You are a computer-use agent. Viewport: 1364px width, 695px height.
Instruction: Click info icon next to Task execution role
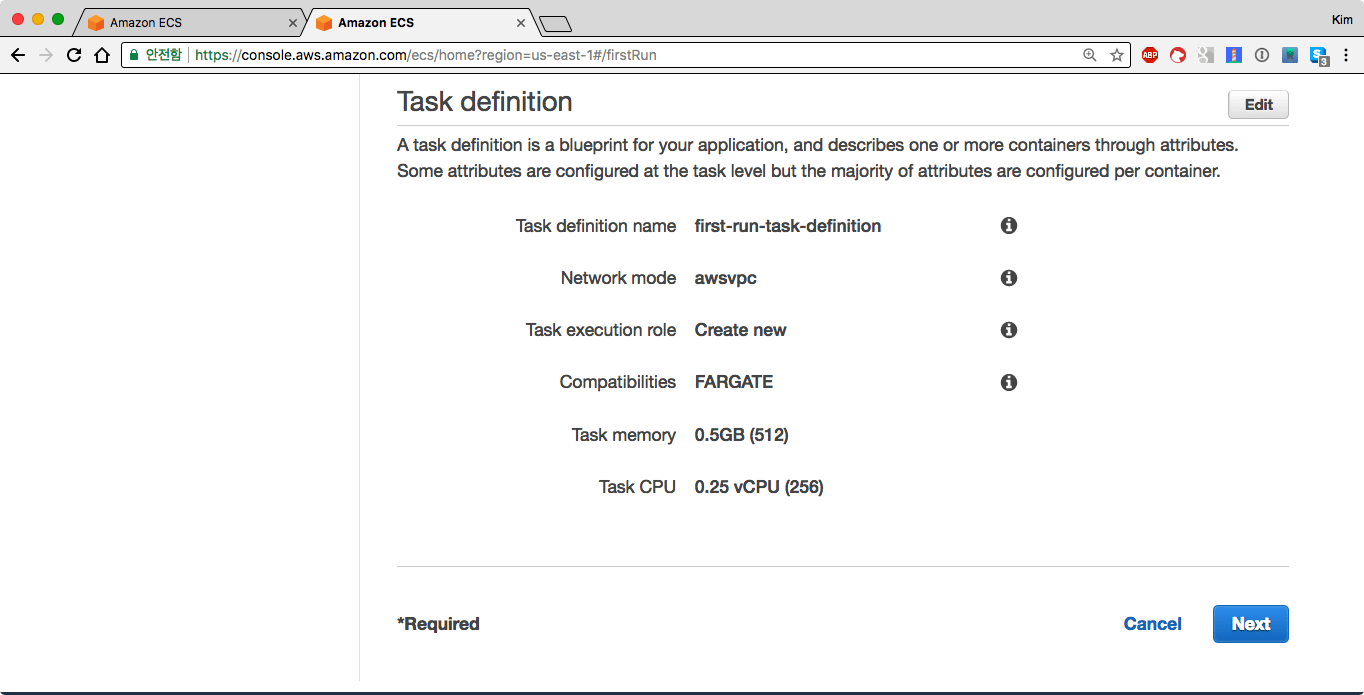1009,330
